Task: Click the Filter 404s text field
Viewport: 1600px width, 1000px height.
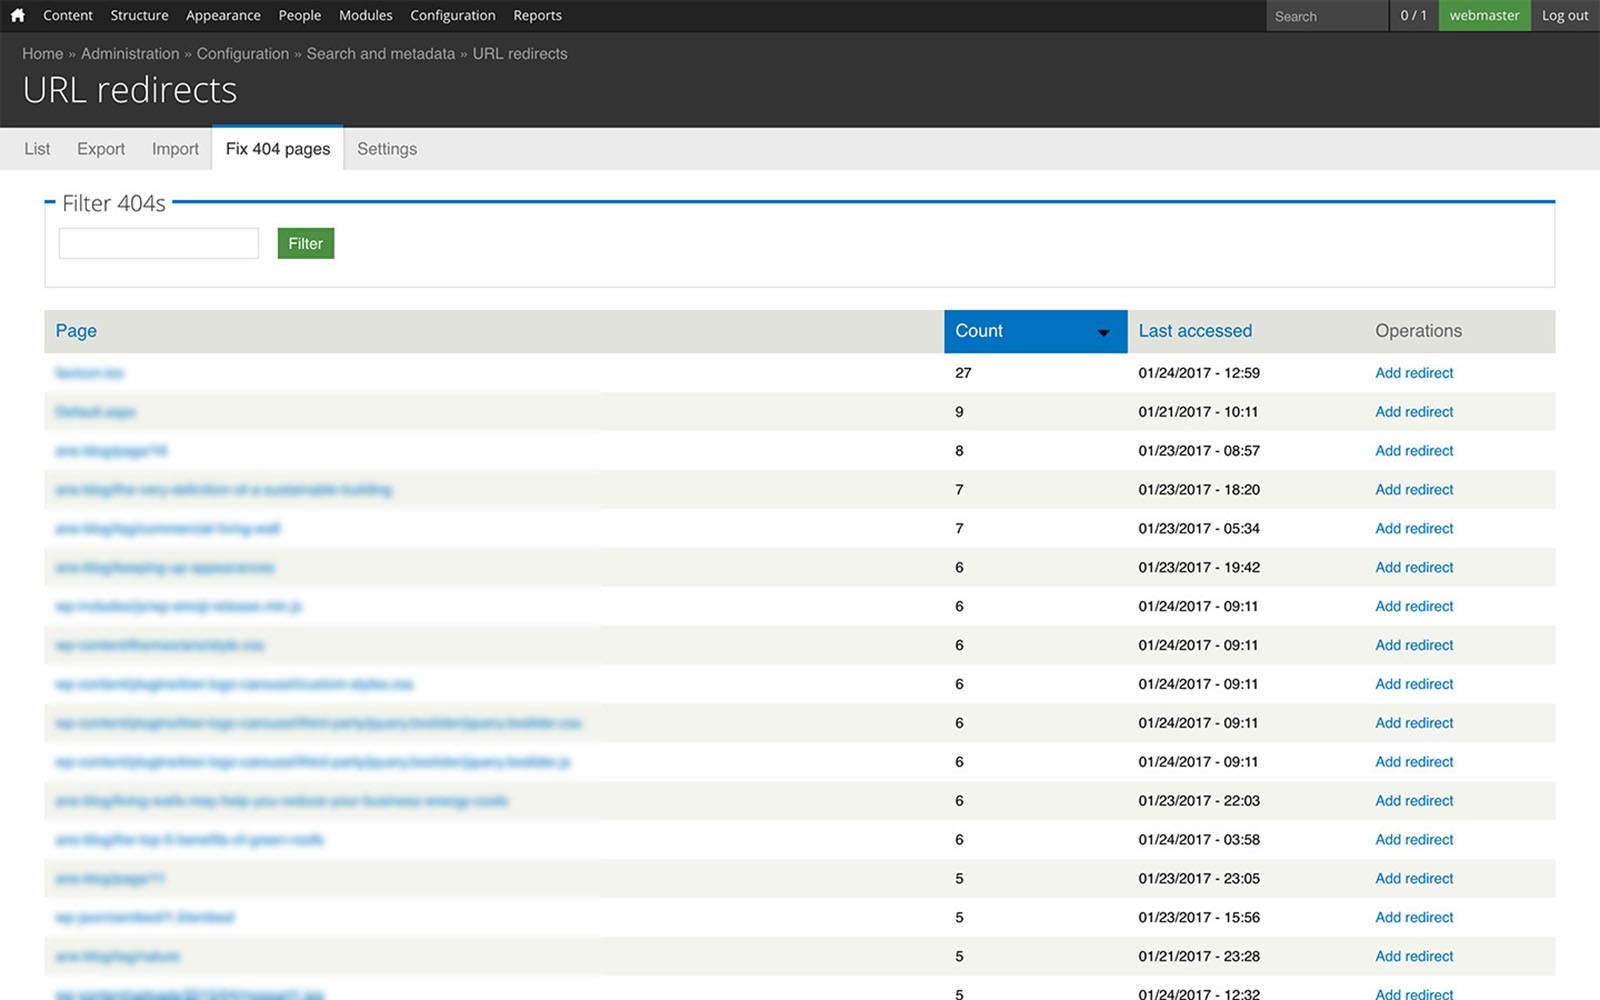Action: tap(159, 243)
